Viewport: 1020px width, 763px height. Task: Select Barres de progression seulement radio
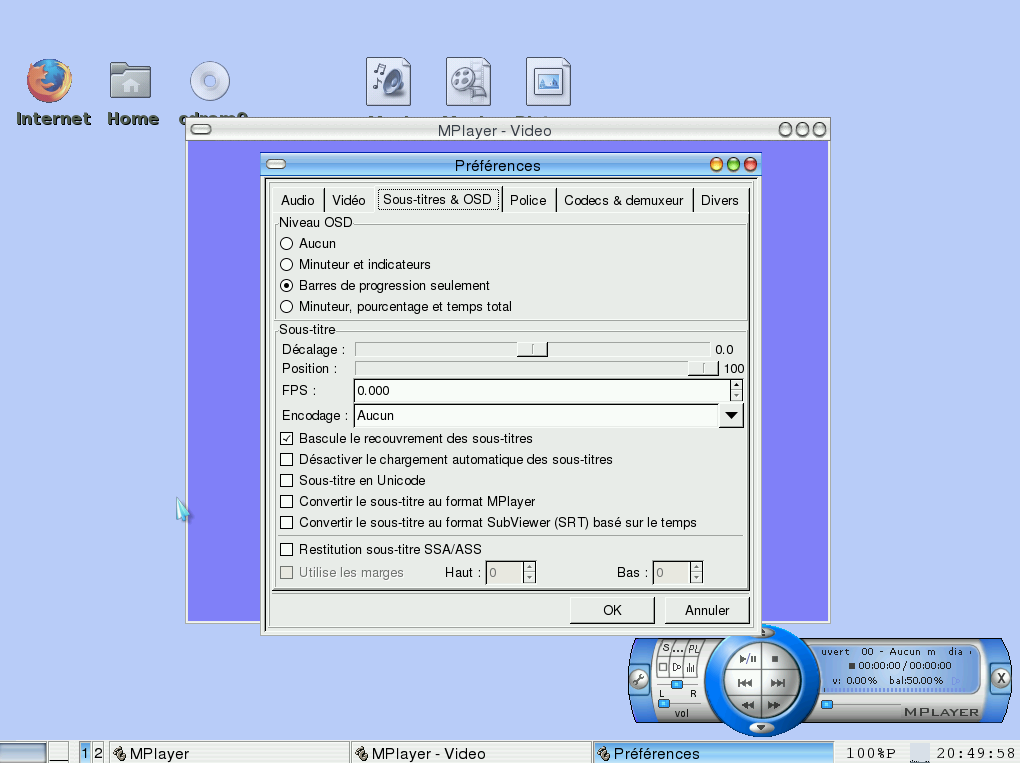(287, 286)
